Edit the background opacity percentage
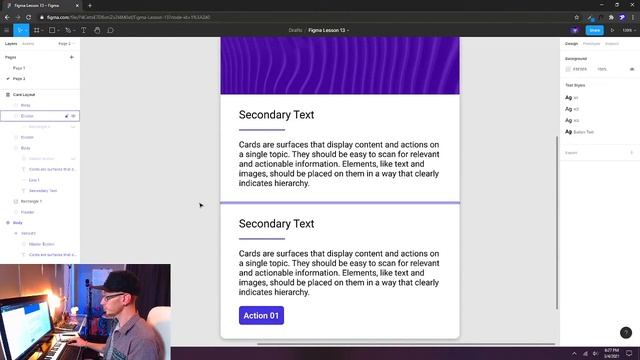The image size is (640, 360). 602,69
